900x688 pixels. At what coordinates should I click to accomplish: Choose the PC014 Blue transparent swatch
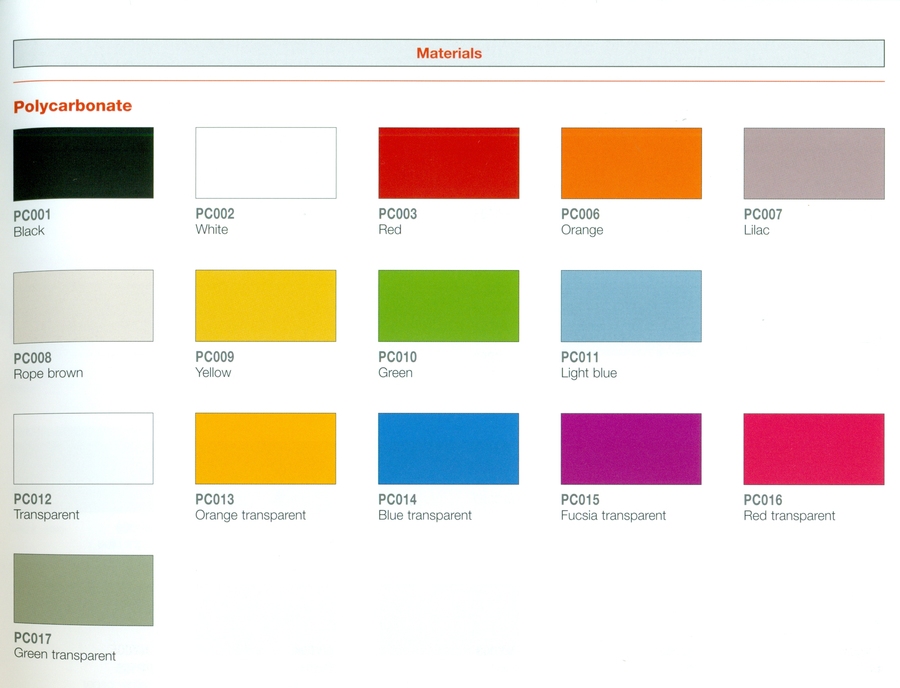click(x=448, y=448)
